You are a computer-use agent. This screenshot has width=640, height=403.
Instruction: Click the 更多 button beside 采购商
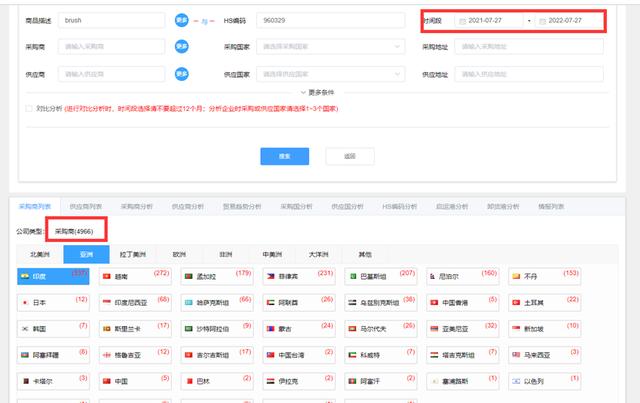pyautogui.click(x=181, y=46)
